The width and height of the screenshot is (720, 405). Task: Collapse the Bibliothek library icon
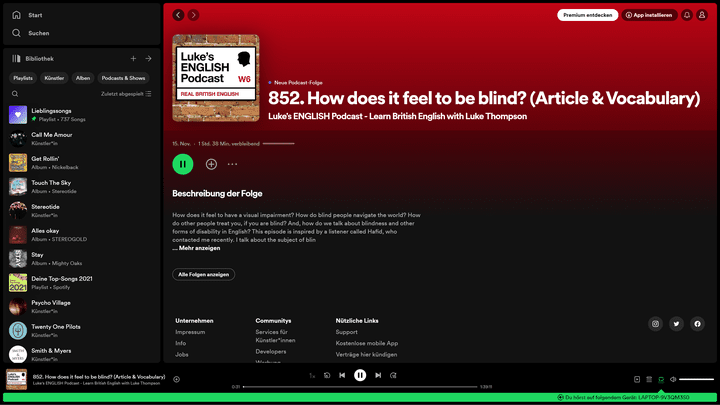point(17,59)
